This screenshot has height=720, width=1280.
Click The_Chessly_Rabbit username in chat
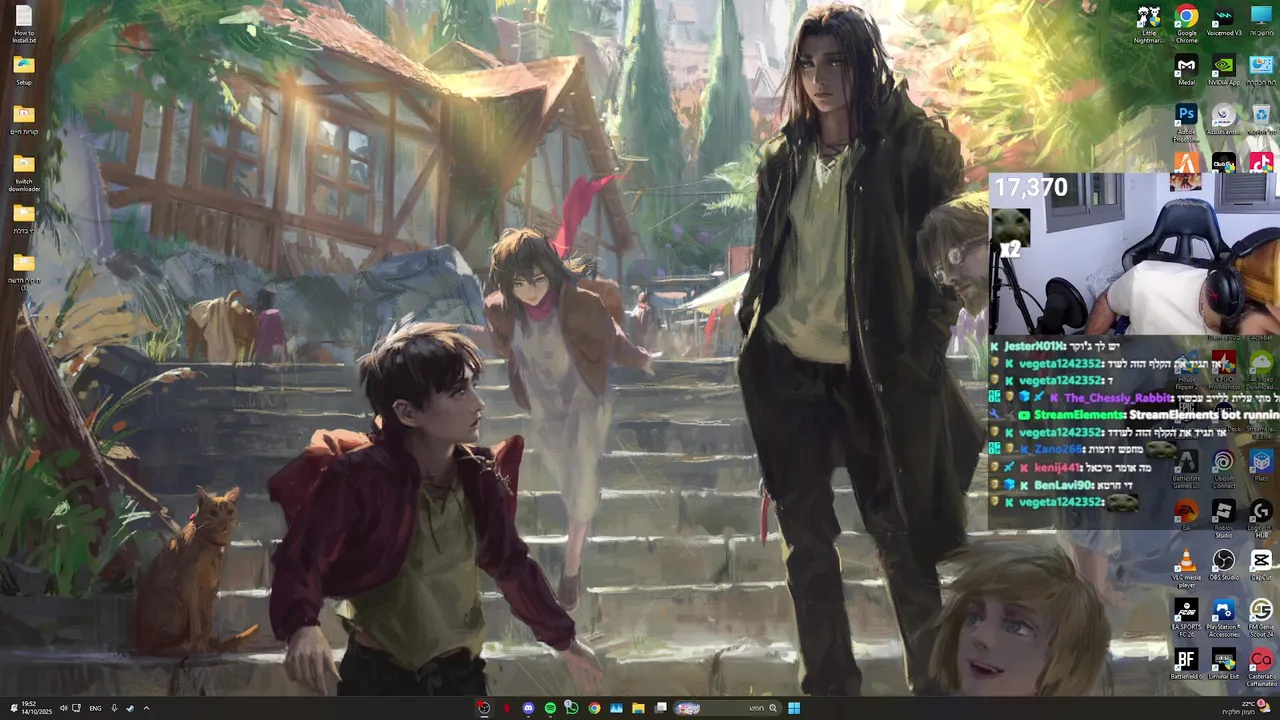1118,398
